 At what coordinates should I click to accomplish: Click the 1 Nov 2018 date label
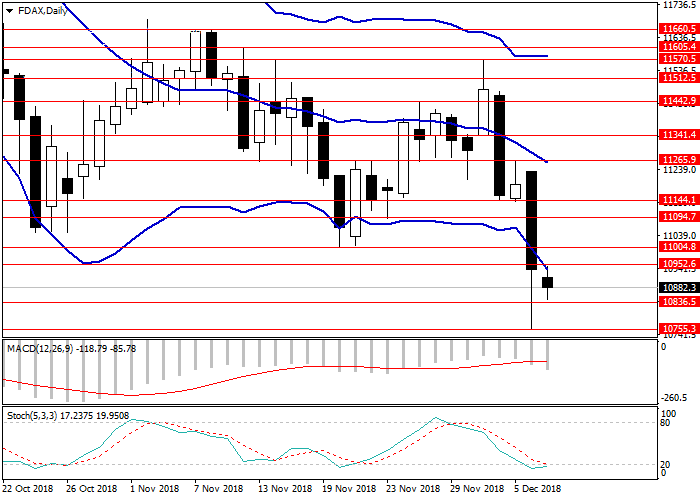coord(155,488)
